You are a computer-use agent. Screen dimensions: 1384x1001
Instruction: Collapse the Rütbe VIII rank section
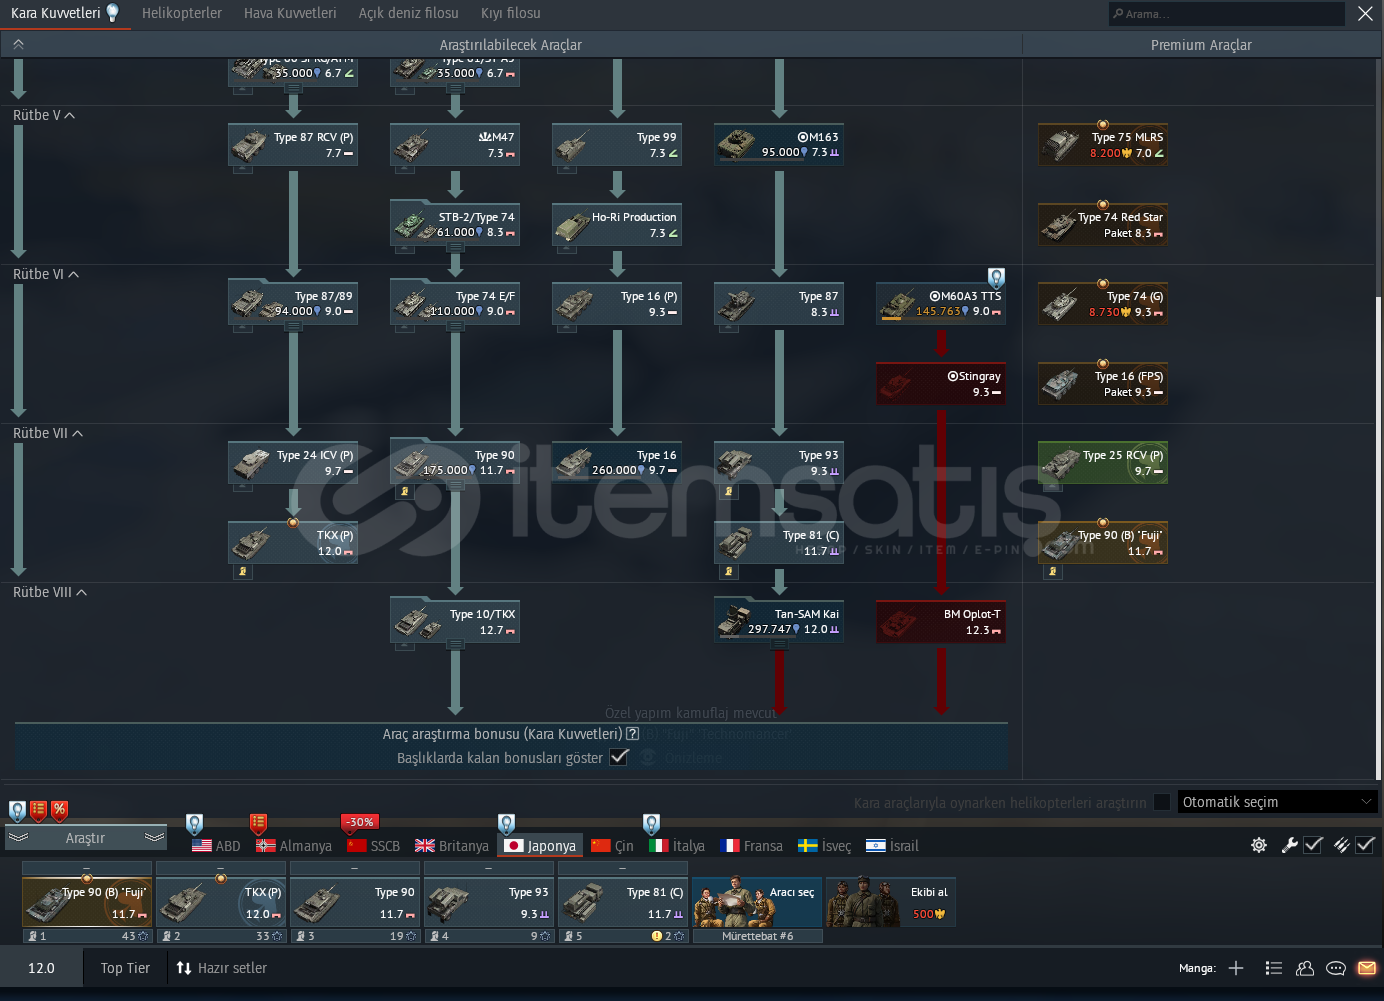(81, 592)
